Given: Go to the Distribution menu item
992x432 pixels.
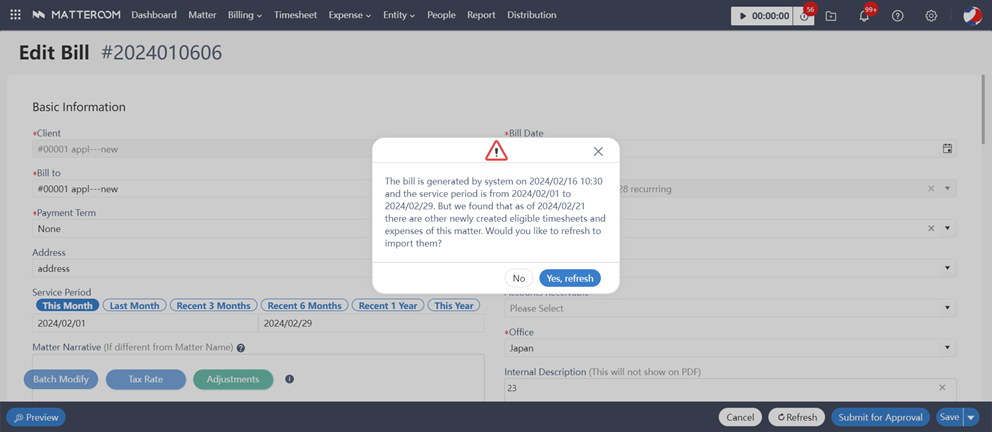Looking at the screenshot, I should click(x=531, y=15).
